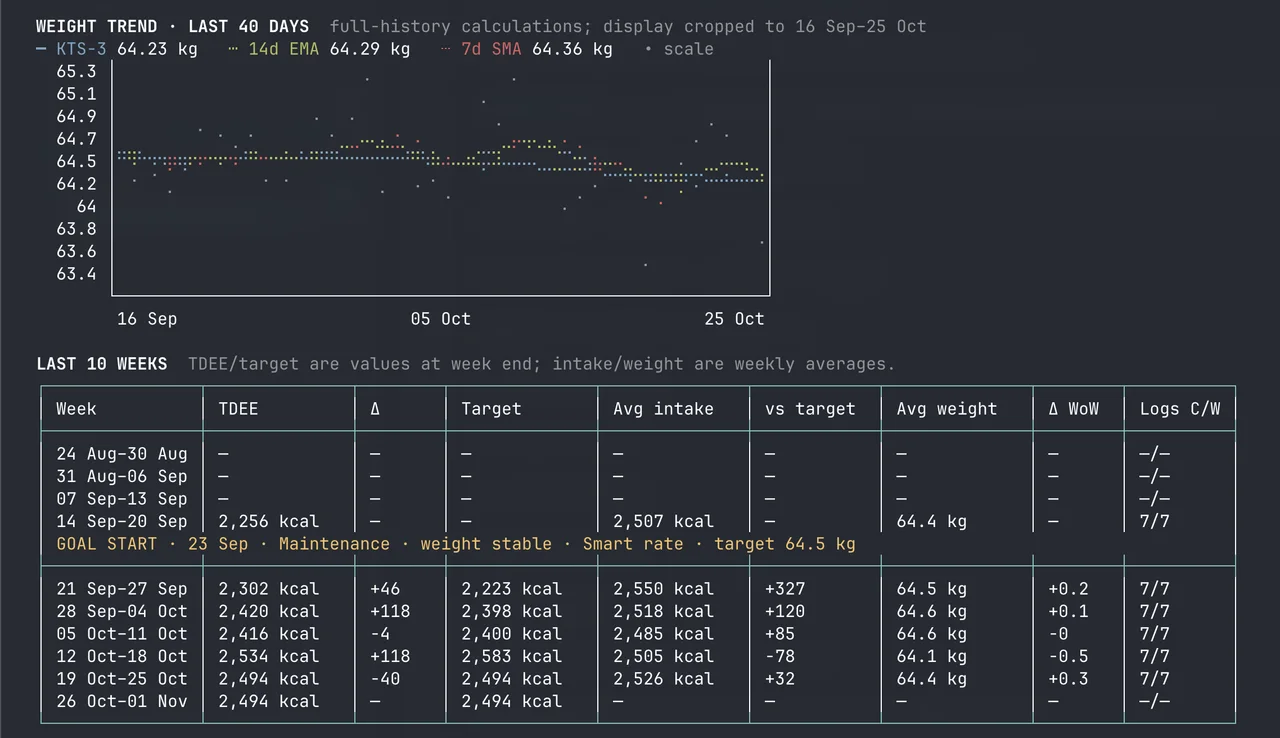1280x738 pixels.
Task: Click the 24 Aug-30 Aug week label
Action: tap(122, 454)
